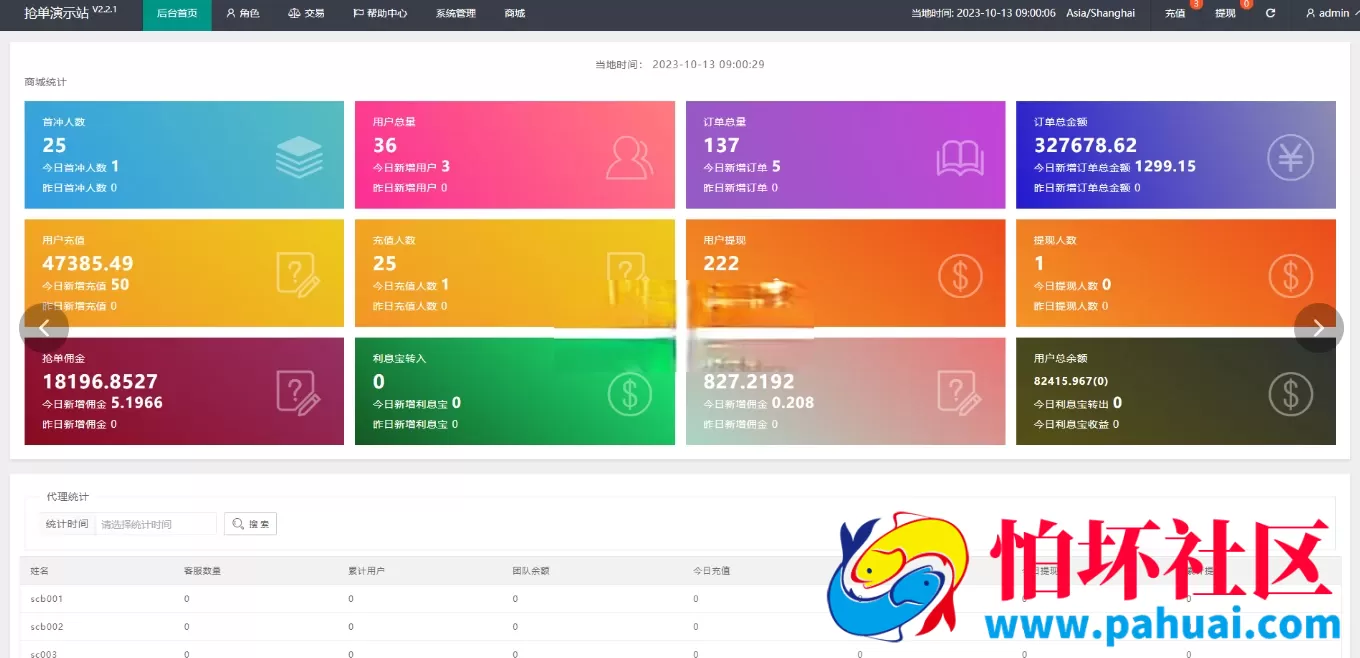Open the 帮助中心 menu item
This screenshot has width=1360, height=658.
tap(380, 14)
